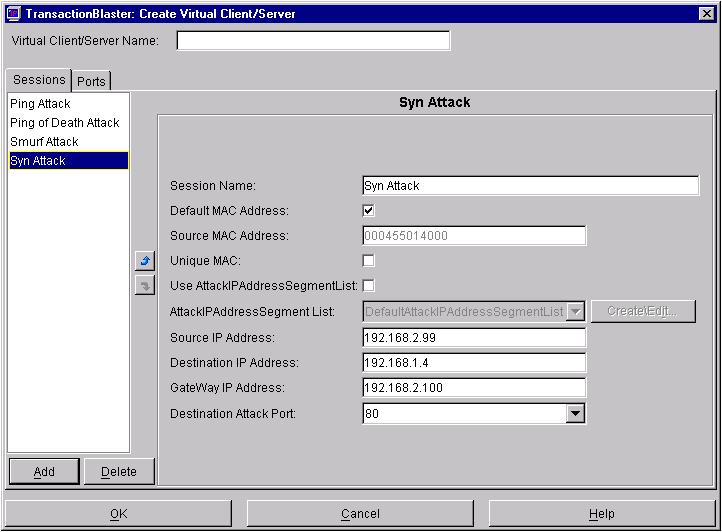
Task: Open Help for this dialog
Action: coord(602,514)
